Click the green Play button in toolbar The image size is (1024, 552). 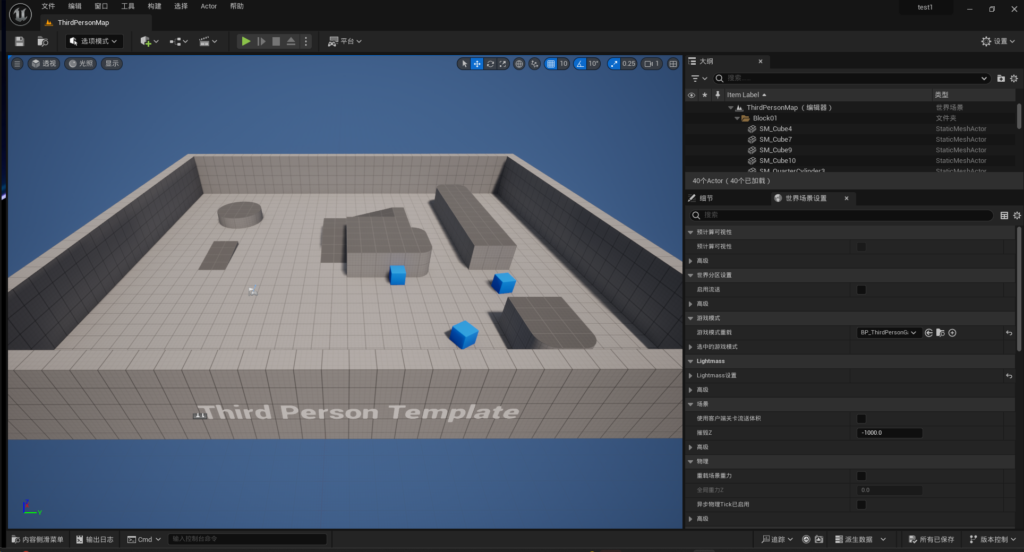point(245,41)
